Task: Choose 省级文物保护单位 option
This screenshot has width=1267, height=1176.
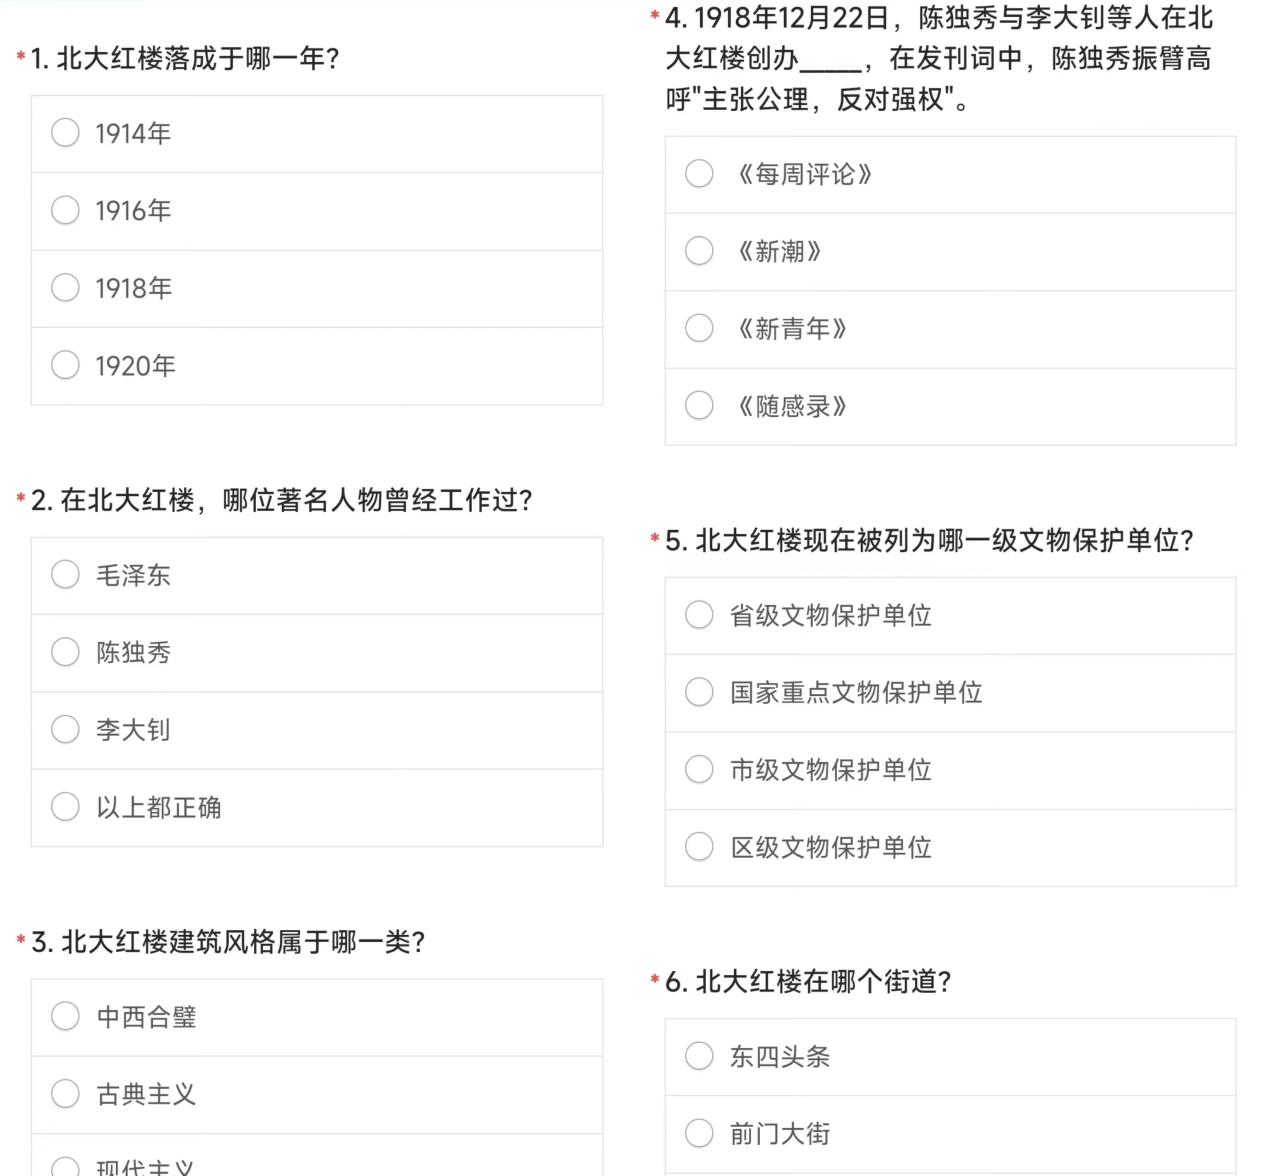Action: 699,615
